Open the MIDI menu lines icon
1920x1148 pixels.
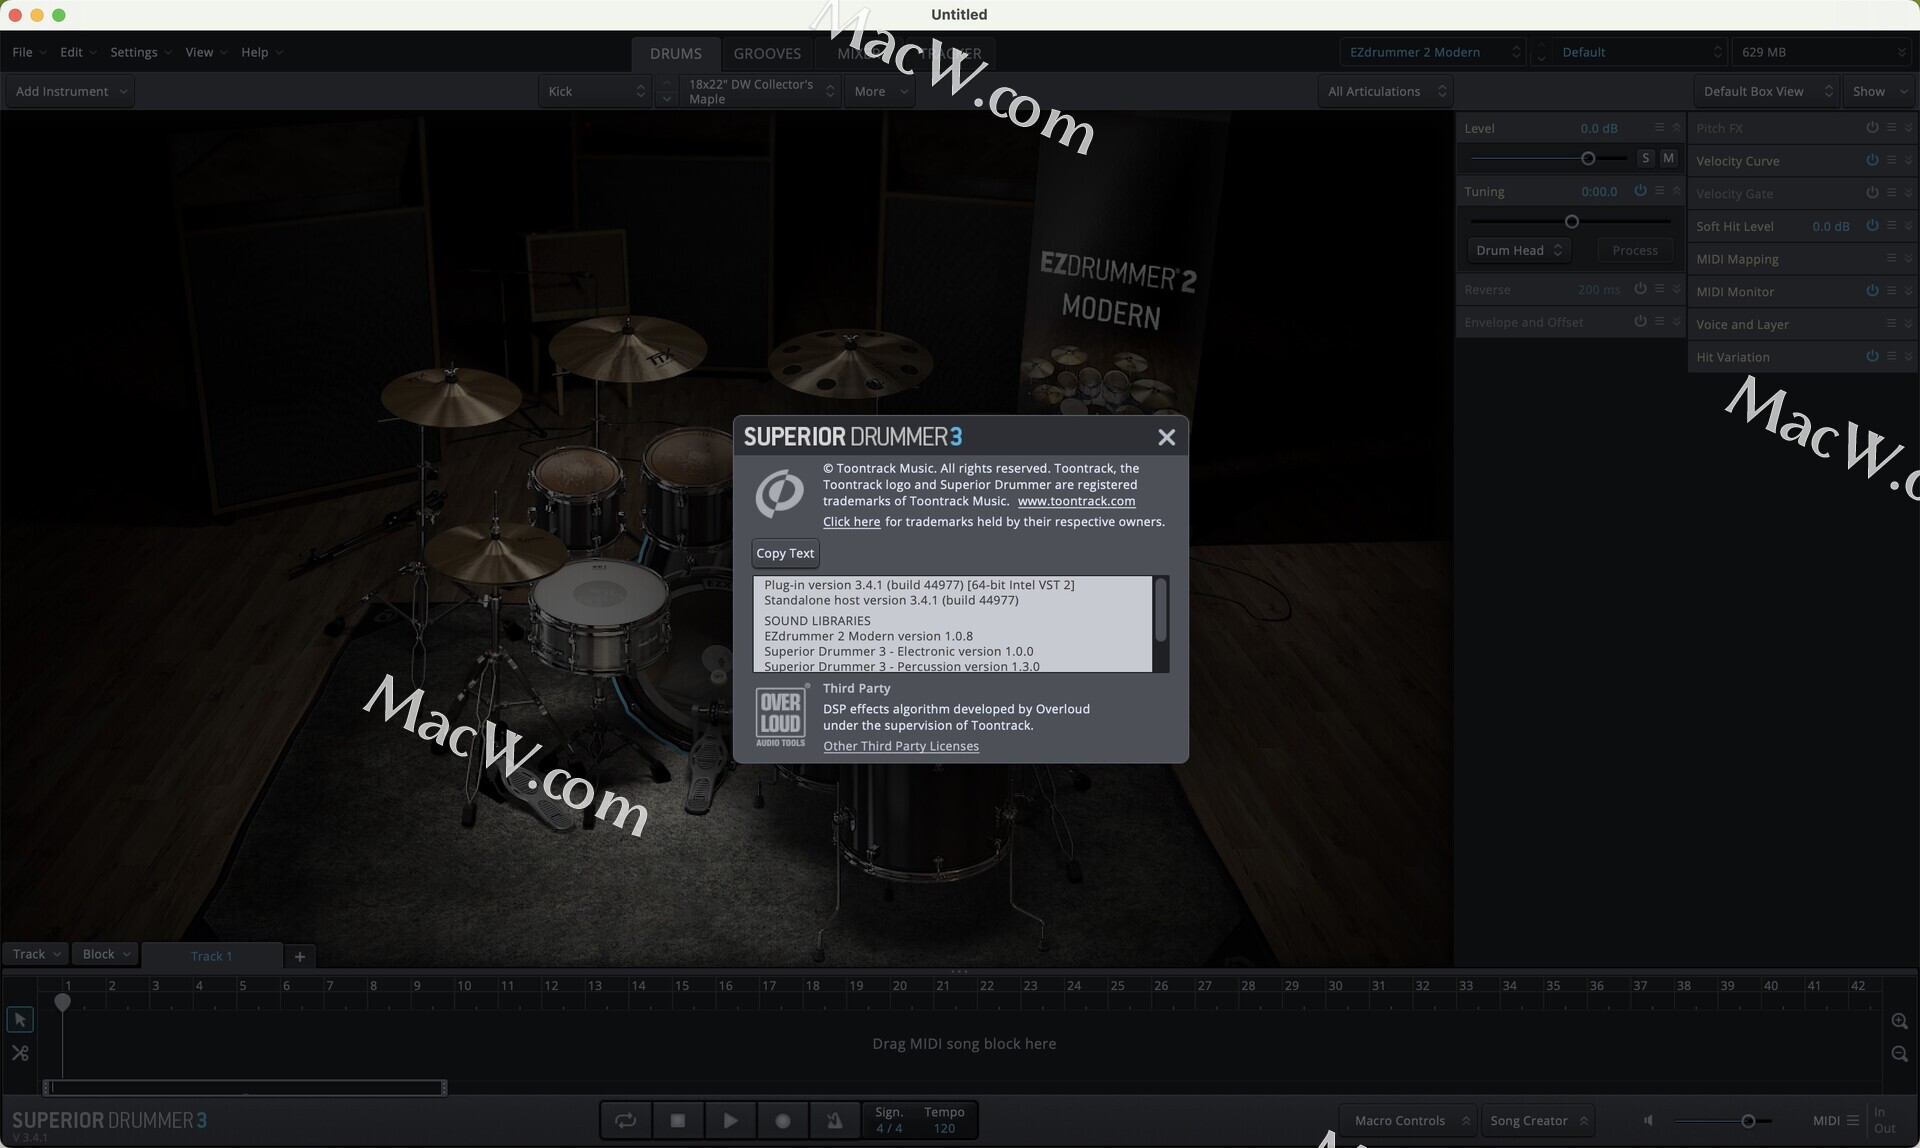[1853, 1120]
